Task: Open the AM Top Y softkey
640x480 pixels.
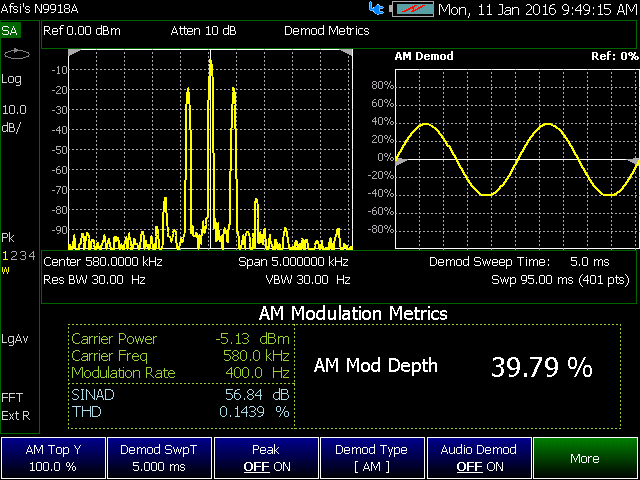Action: [x=53, y=458]
